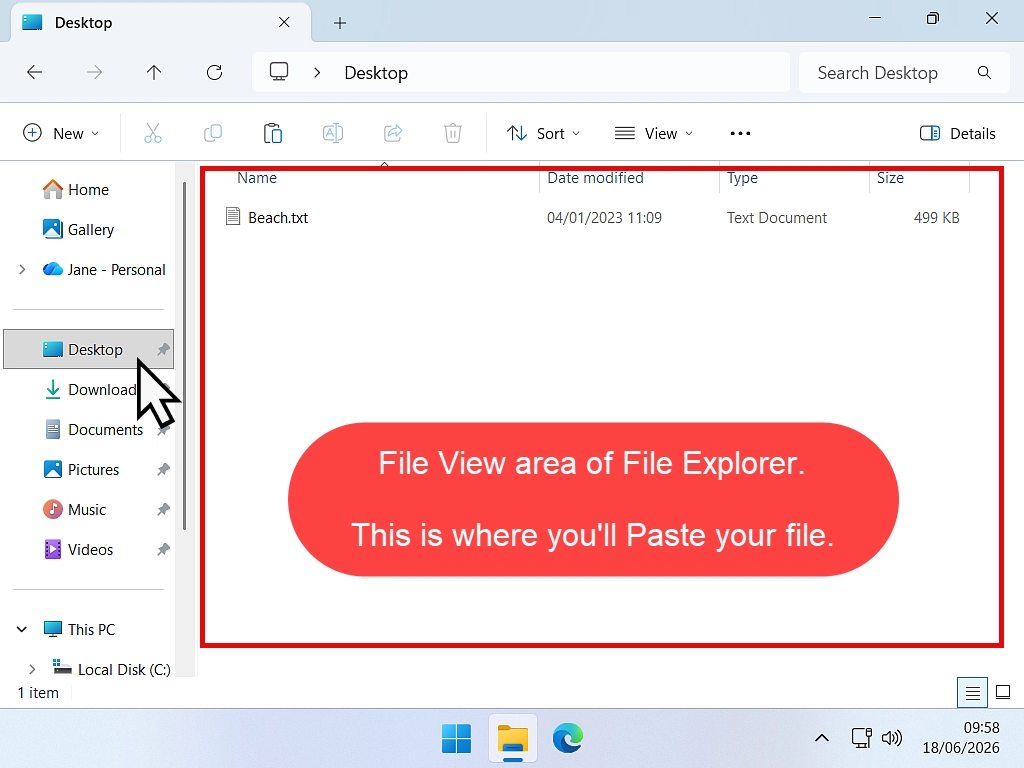
Task: Open Pictures in the navigation pane
Action: coord(81,470)
